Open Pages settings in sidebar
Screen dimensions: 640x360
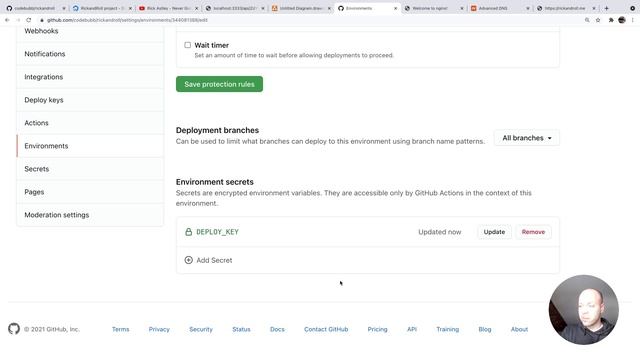coord(90,192)
